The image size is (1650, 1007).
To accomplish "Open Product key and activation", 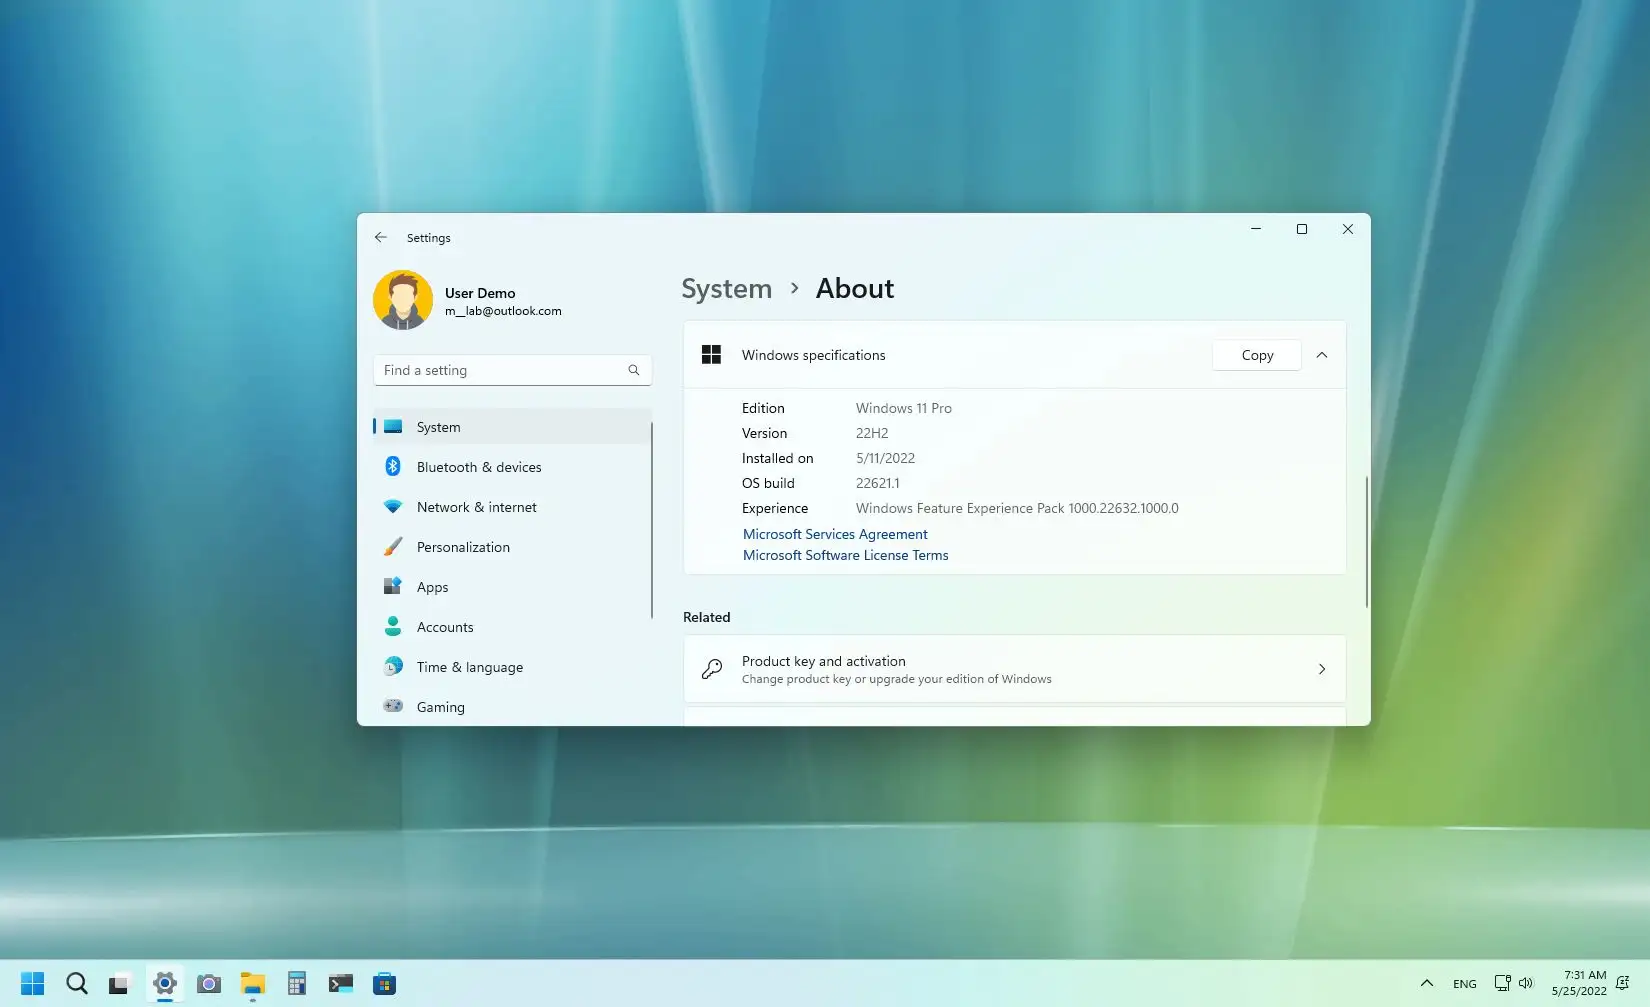I will click(1014, 669).
